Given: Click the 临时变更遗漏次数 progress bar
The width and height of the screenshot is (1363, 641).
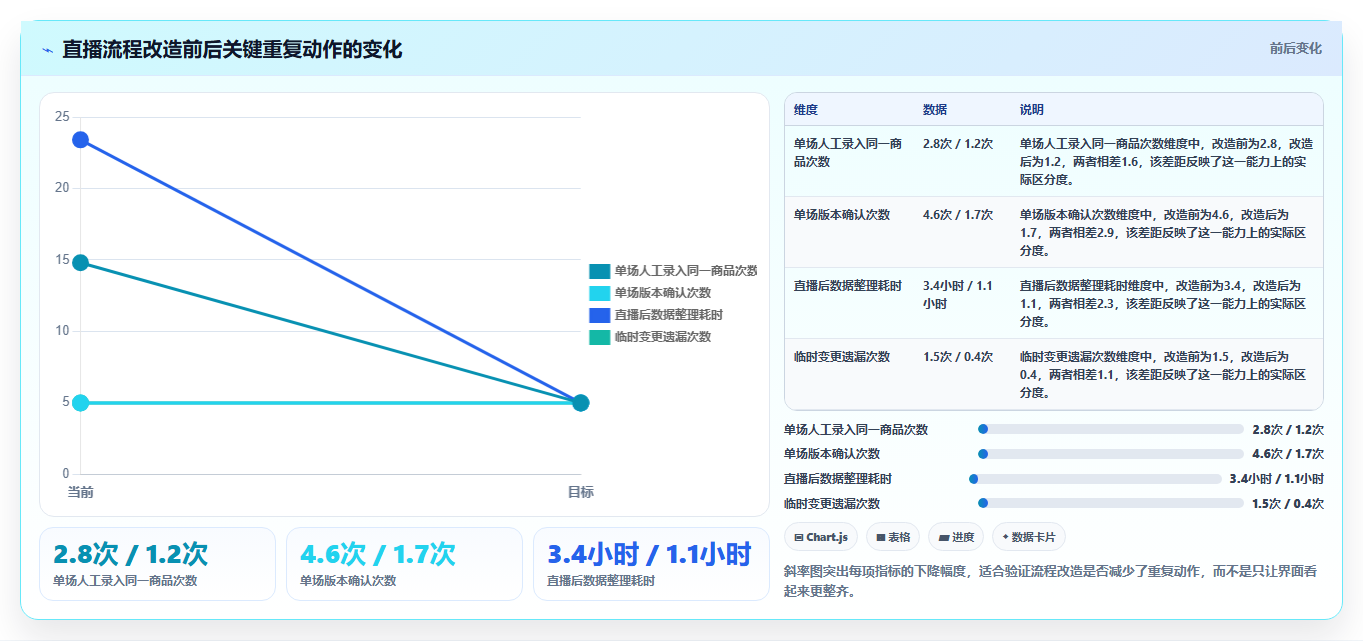Looking at the screenshot, I should (1110, 504).
